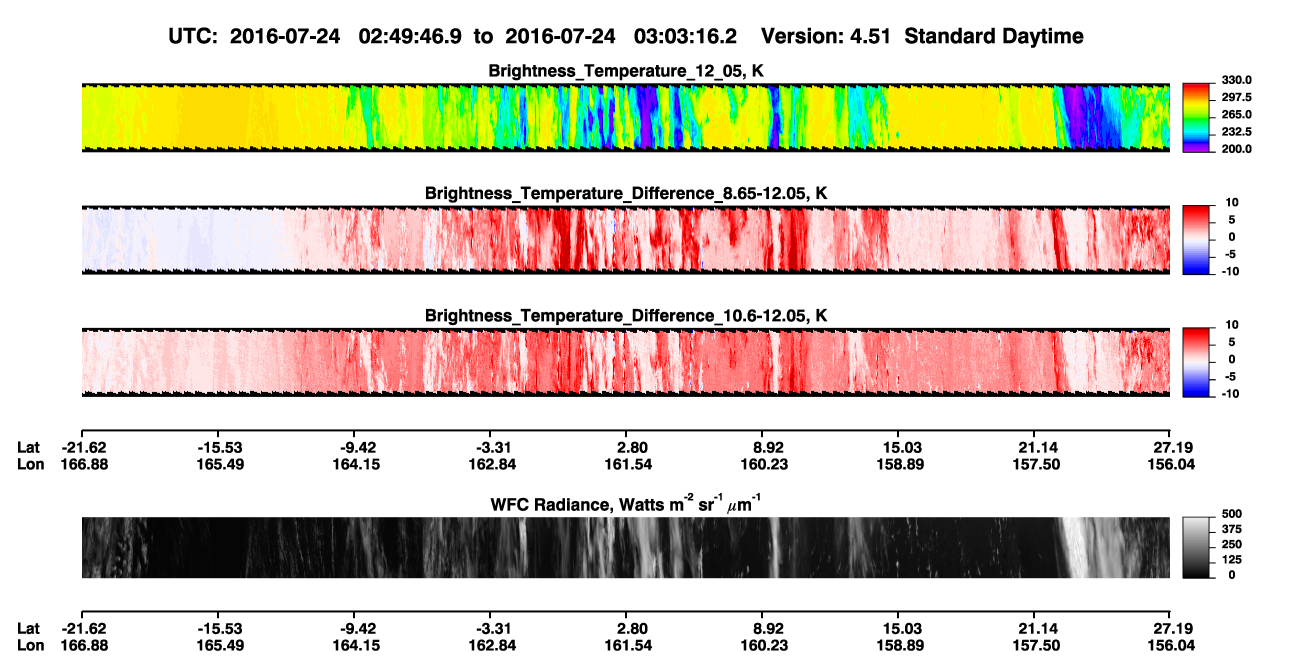Click longitude 156.04 below the WFC panel
Viewport: 1300px width, 667px height.
coord(1171,645)
